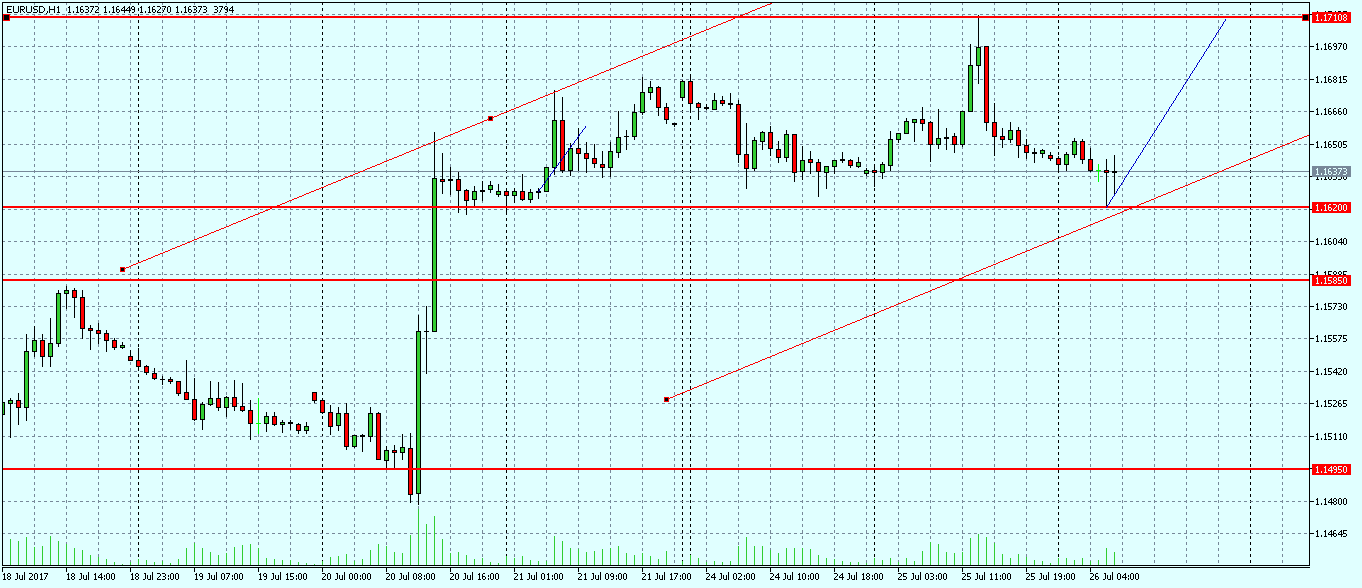Click the EURUSD,H1 chart title text
Screen dimensions: 1362x588
tap(34, 8)
